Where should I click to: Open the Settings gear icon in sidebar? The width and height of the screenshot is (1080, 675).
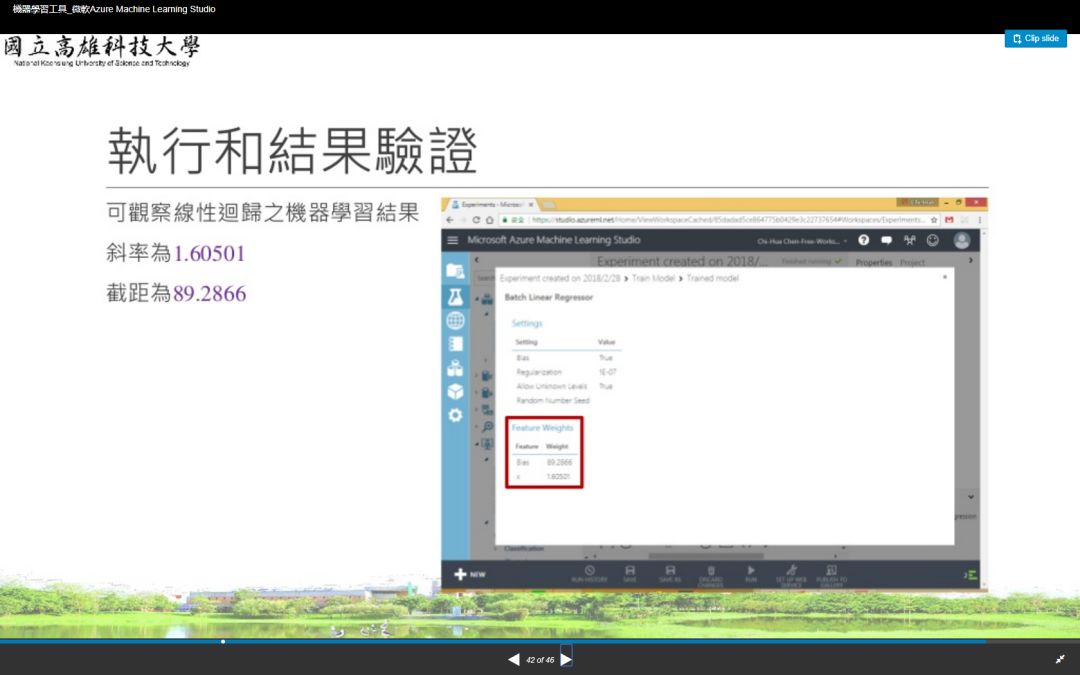455,415
